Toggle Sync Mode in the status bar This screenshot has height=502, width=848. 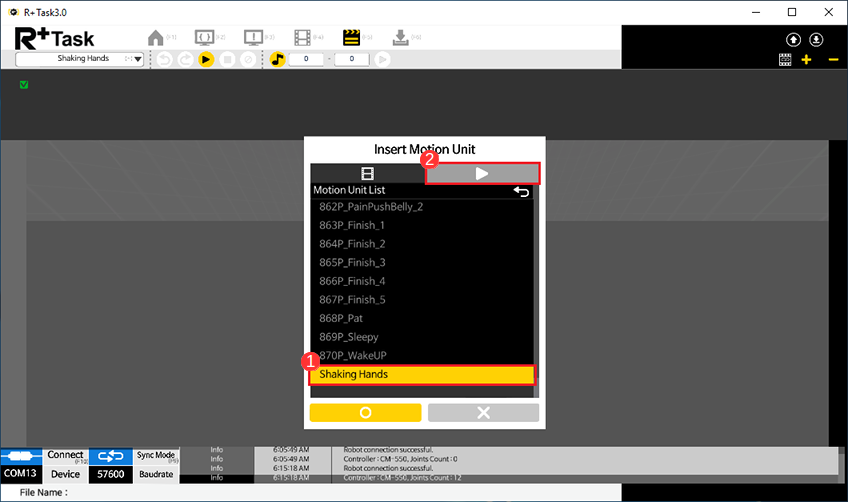click(x=155, y=456)
